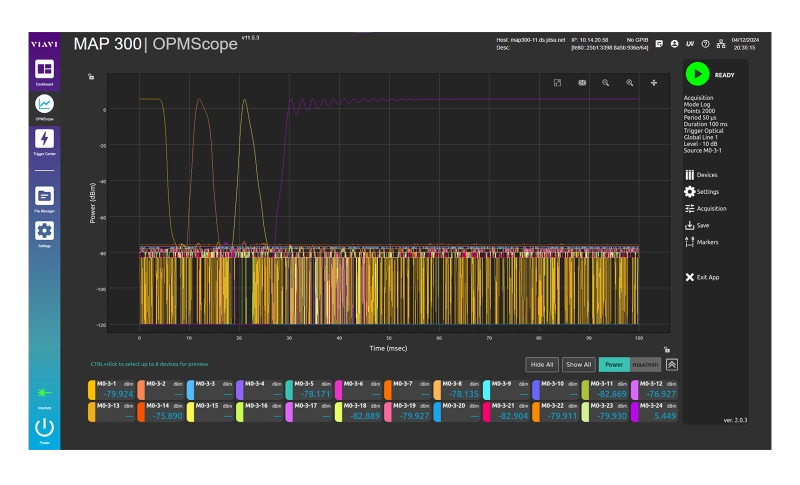Click the Hide All button
800x485 pixels.
(x=541, y=365)
